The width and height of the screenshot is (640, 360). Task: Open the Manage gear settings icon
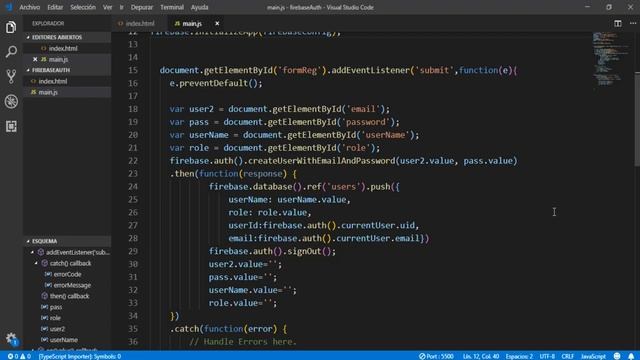pyautogui.click(x=11, y=338)
